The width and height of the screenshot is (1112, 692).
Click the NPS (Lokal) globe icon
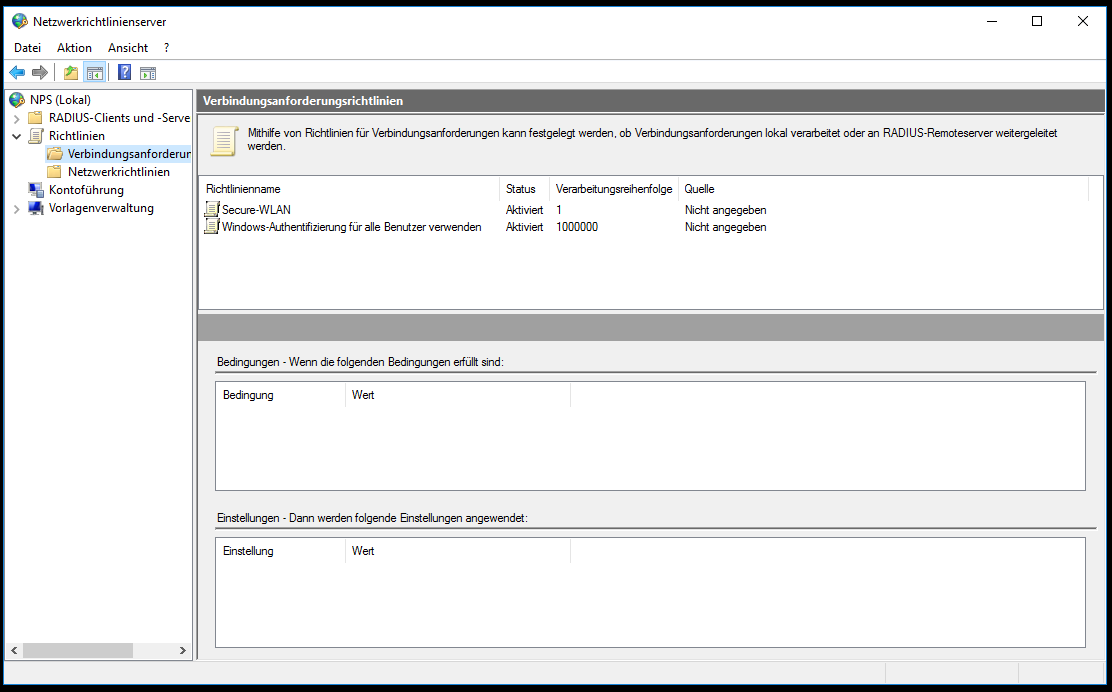click(18, 100)
